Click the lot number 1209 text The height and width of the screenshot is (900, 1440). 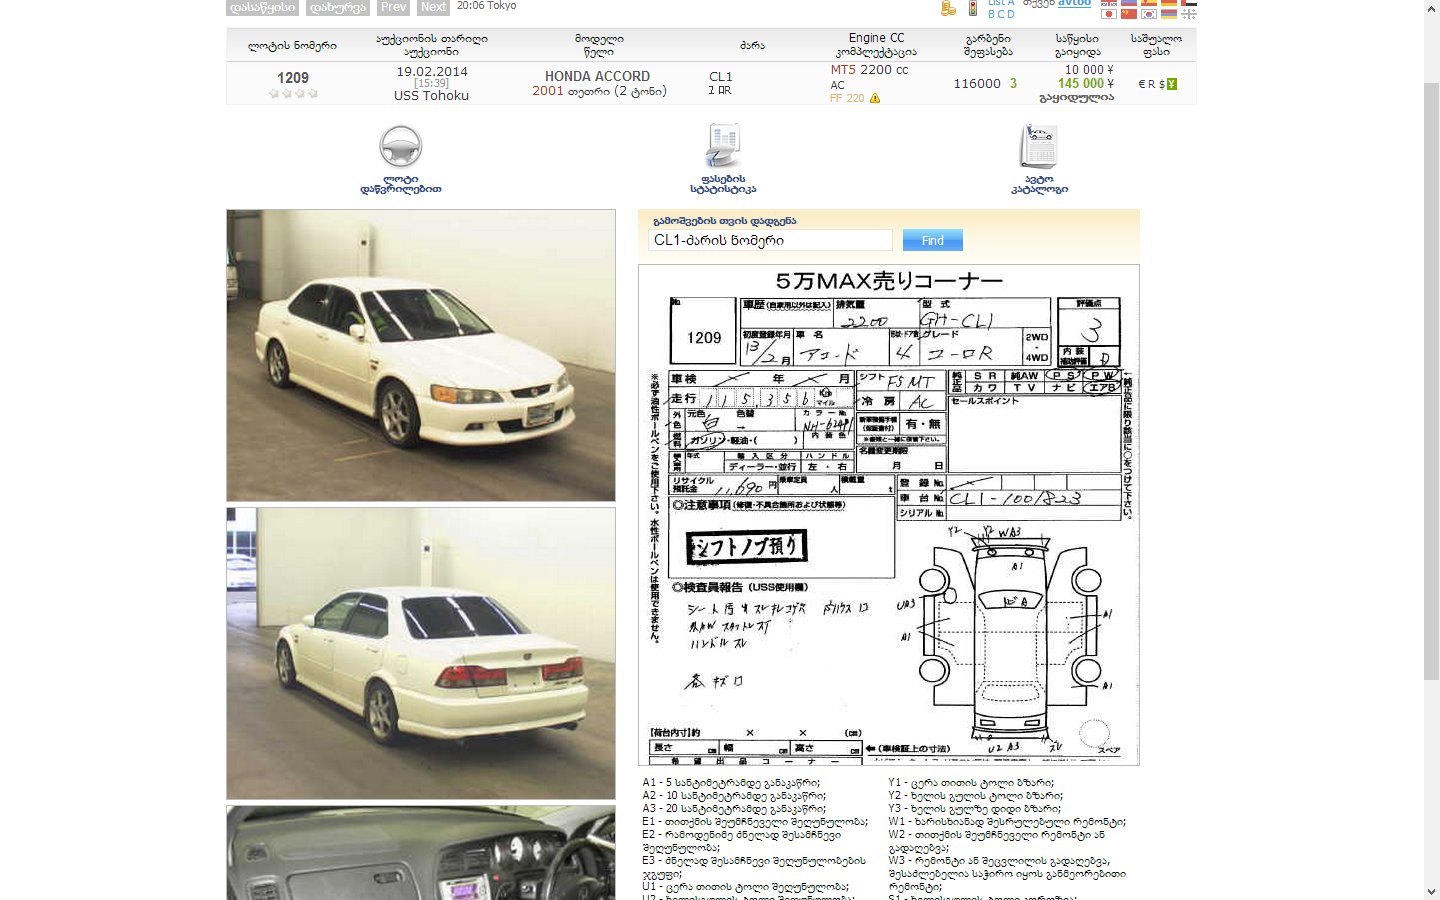pyautogui.click(x=293, y=77)
